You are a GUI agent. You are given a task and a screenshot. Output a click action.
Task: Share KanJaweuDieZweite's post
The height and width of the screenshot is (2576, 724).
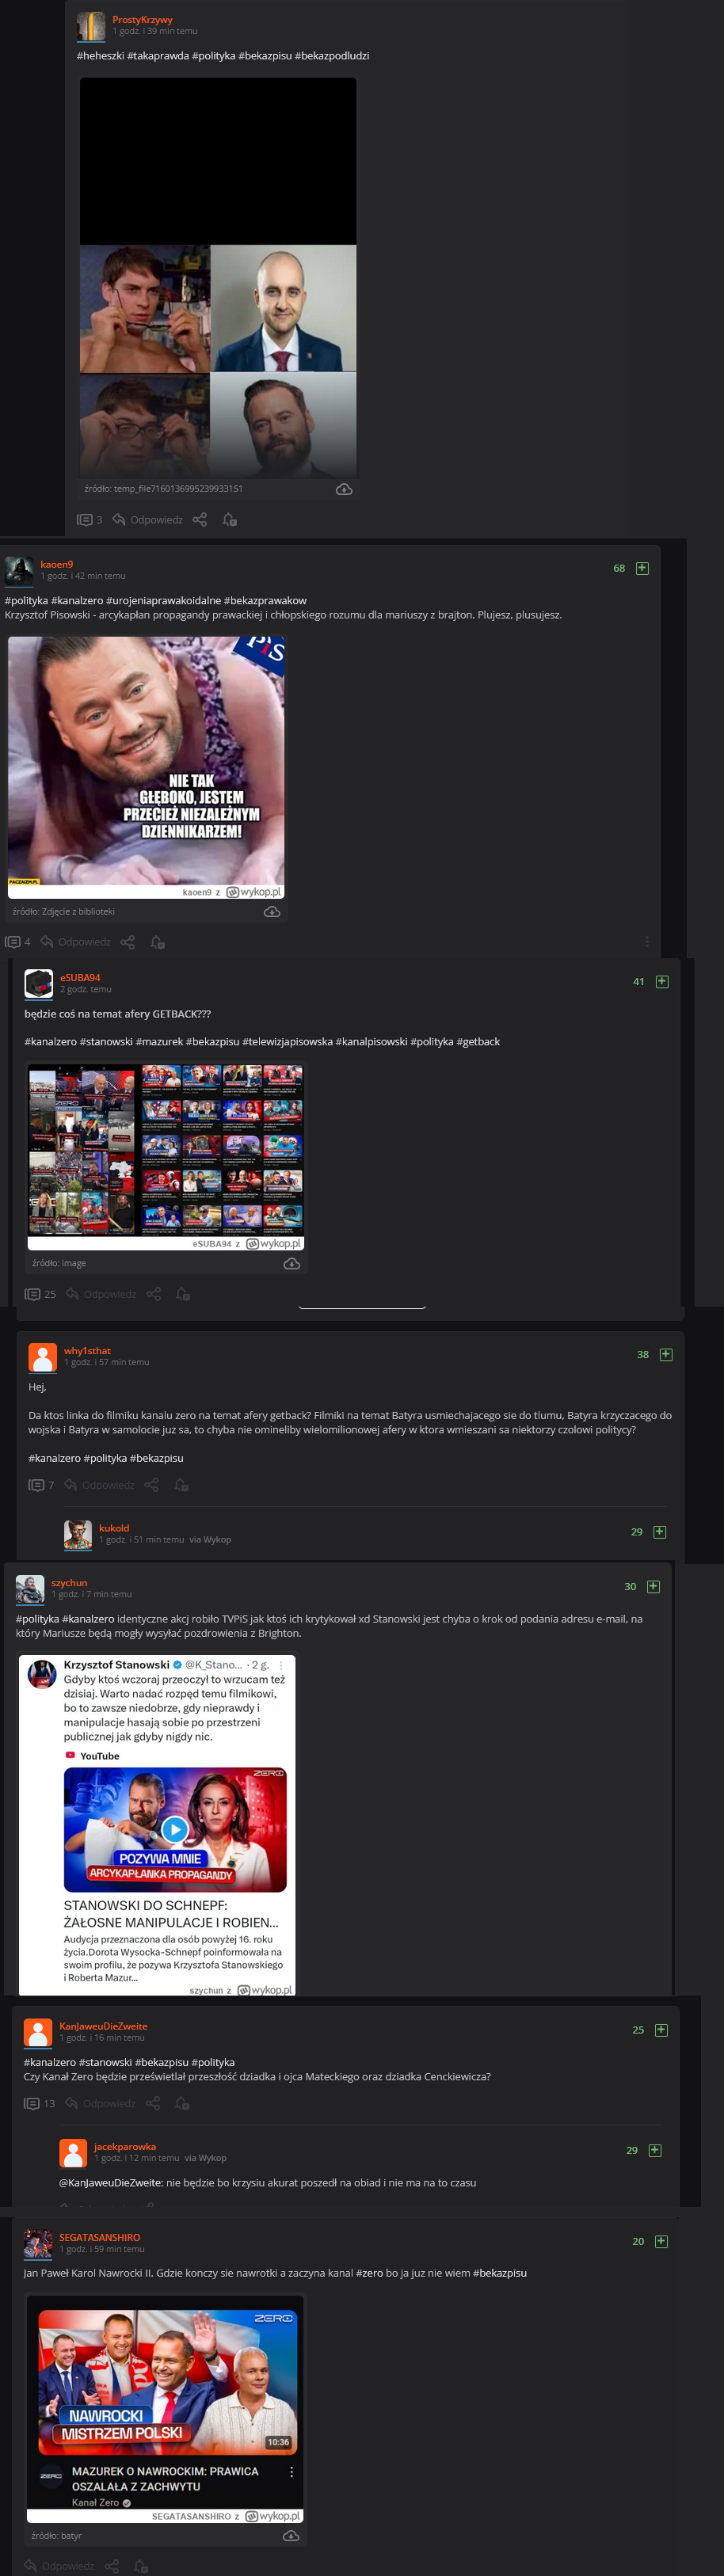pos(152,2103)
